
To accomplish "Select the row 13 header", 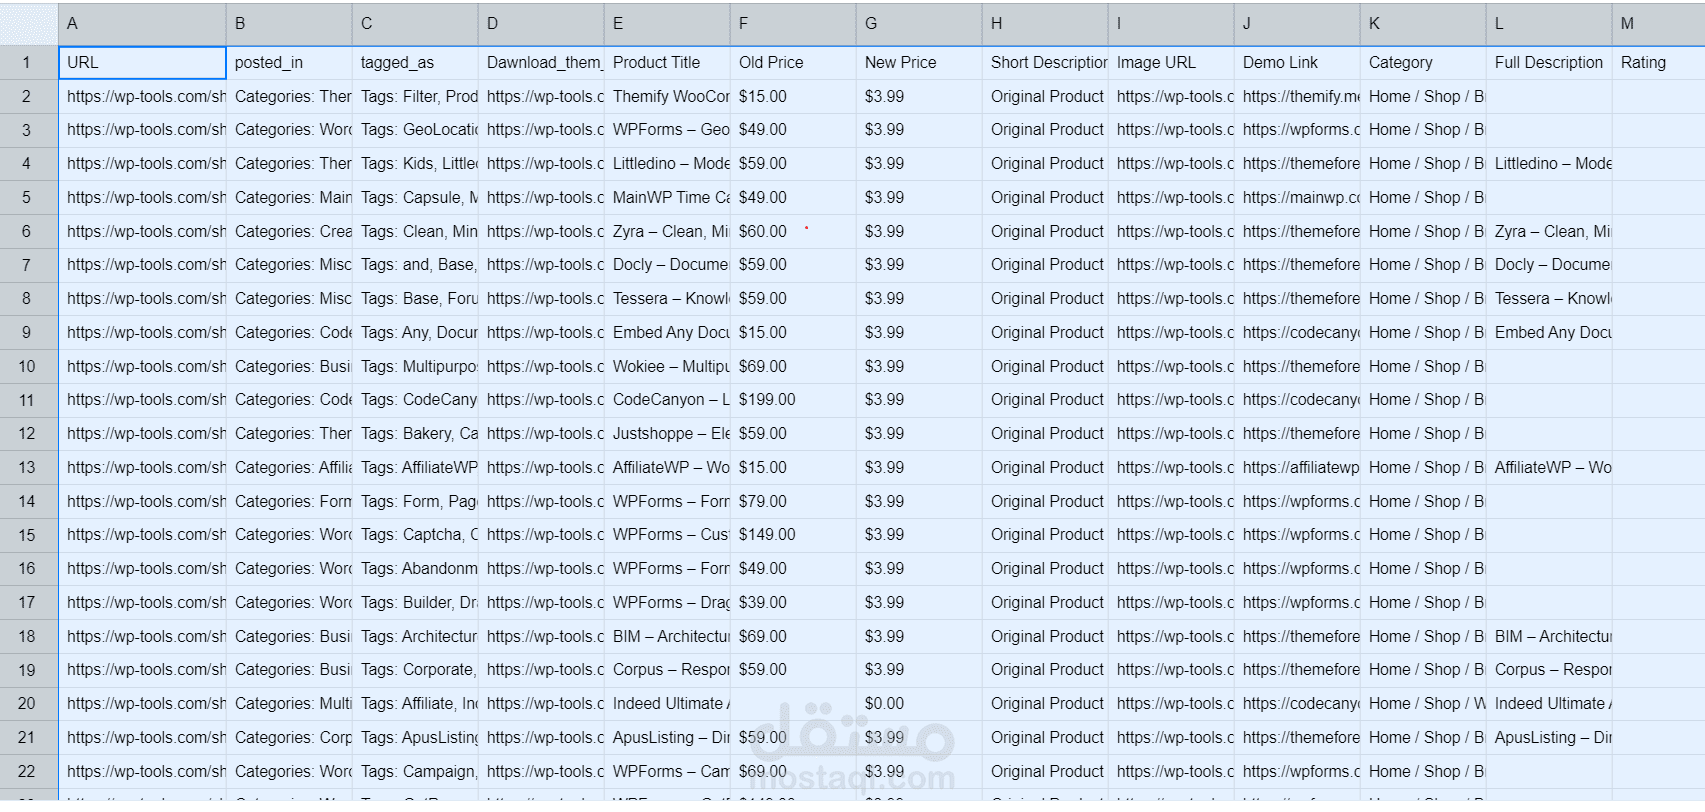I will (x=29, y=467).
